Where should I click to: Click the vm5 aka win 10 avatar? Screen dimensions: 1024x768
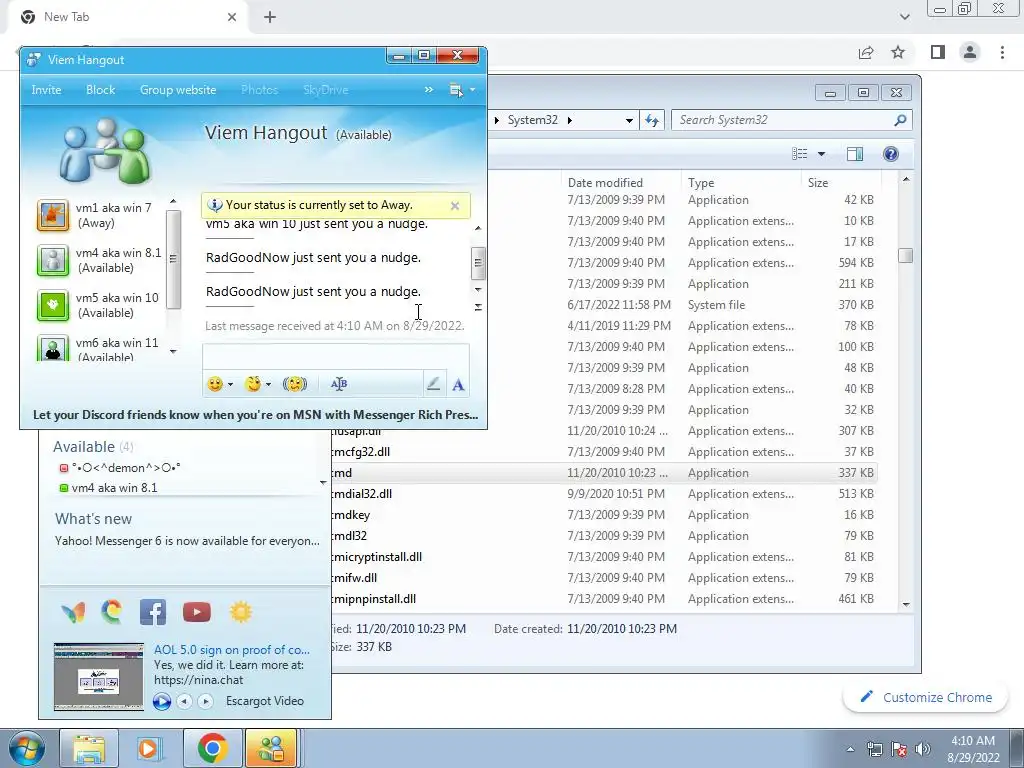click(x=53, y=306)
